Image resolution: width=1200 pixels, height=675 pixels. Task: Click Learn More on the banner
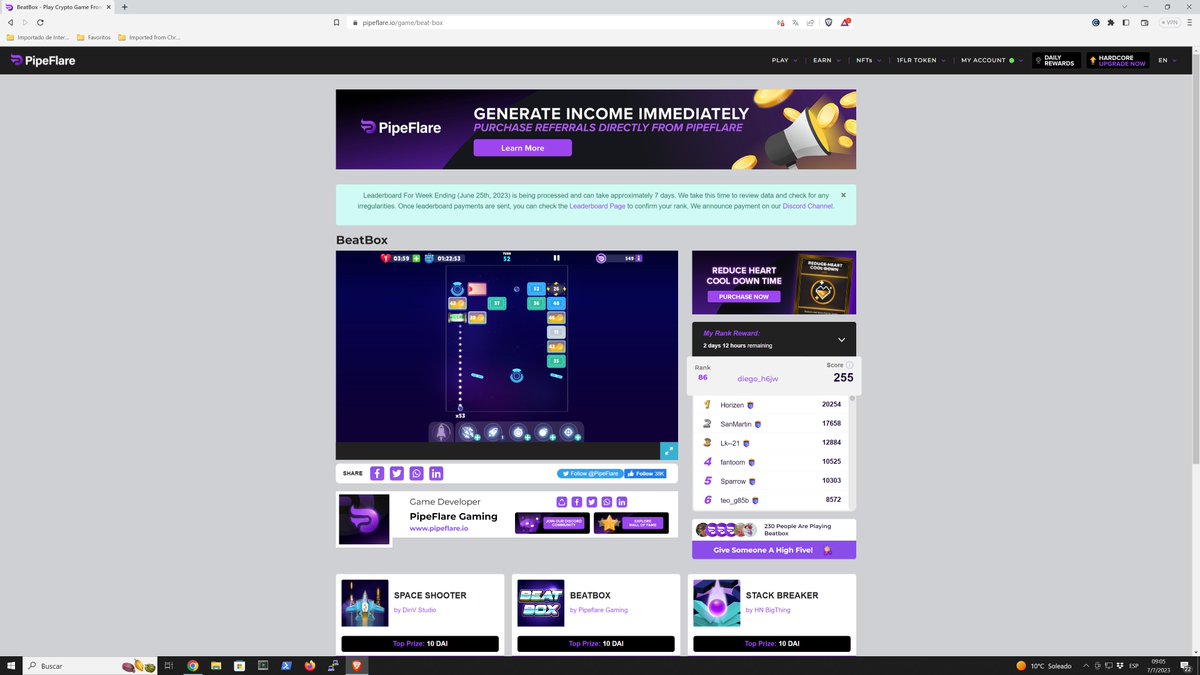pos(522,148)
